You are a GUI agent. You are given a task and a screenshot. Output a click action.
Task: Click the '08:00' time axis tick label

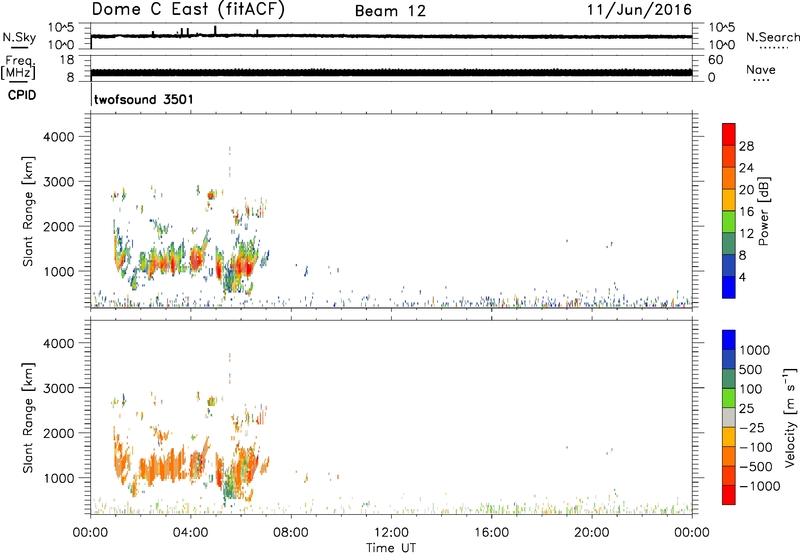coord(290,533)
